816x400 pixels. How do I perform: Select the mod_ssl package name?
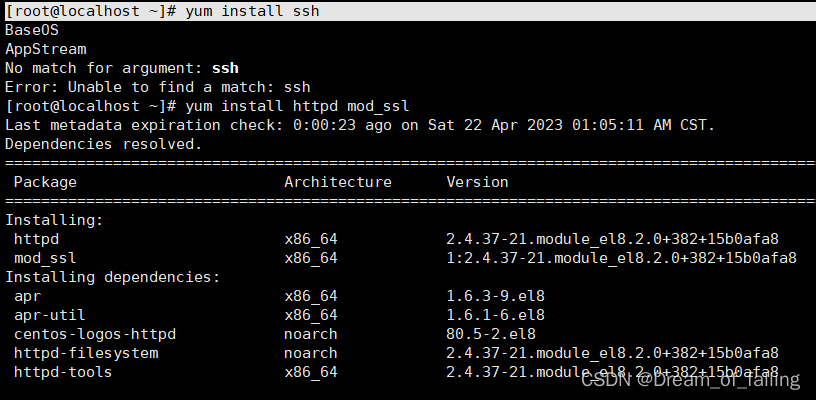click(45, 258)
